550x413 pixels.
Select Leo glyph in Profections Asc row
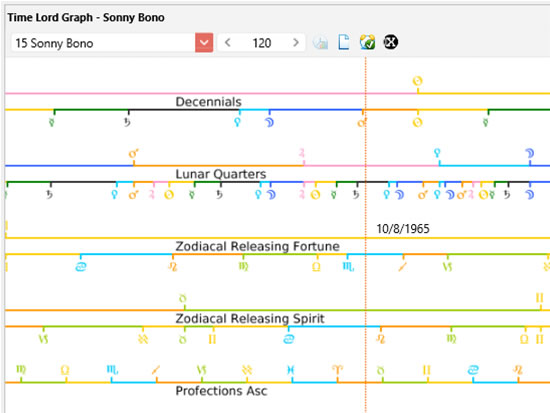pyautogui.click(x=518, y=369)
